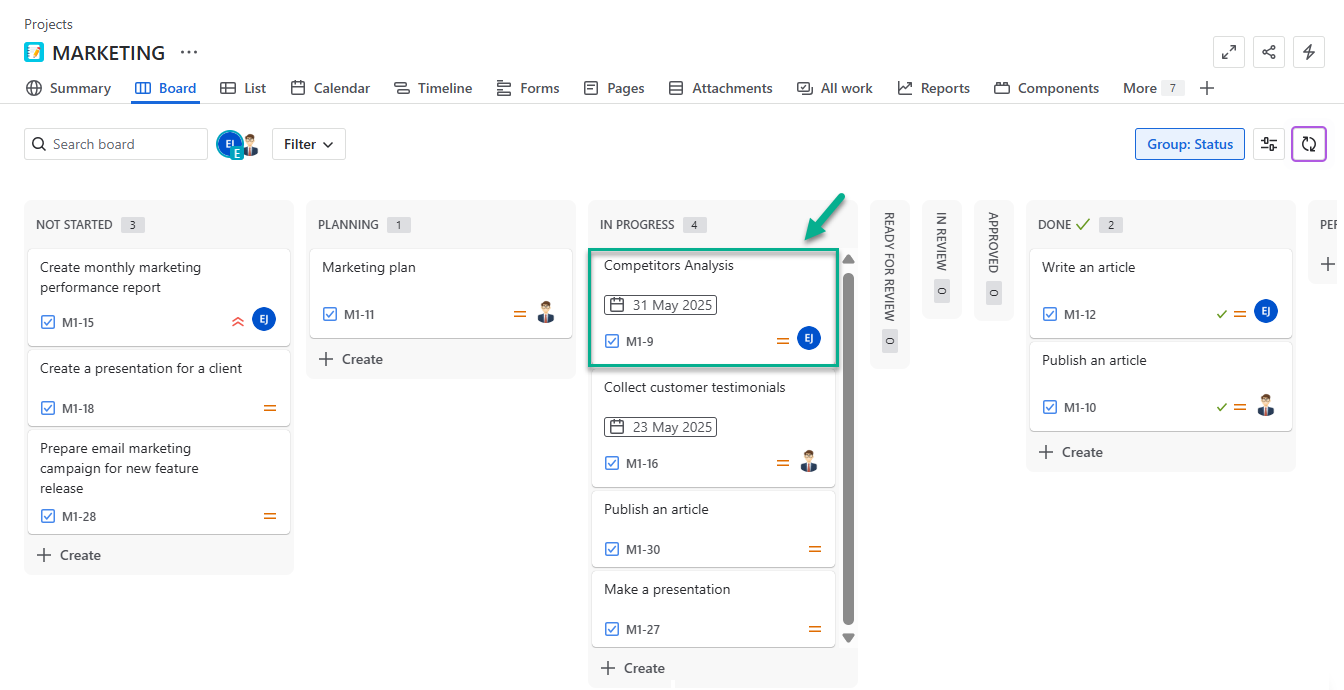Image resolution: width=1344 pixels, height=690 pixels.
Task: Click the task checkbox icon for M1-11
Action: pyautogui.click(x=331, y=314)
